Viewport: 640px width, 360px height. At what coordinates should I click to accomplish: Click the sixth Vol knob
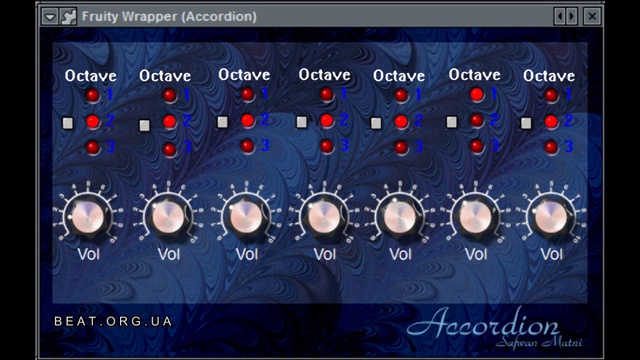pyautogui.click(x=476, y=217)
